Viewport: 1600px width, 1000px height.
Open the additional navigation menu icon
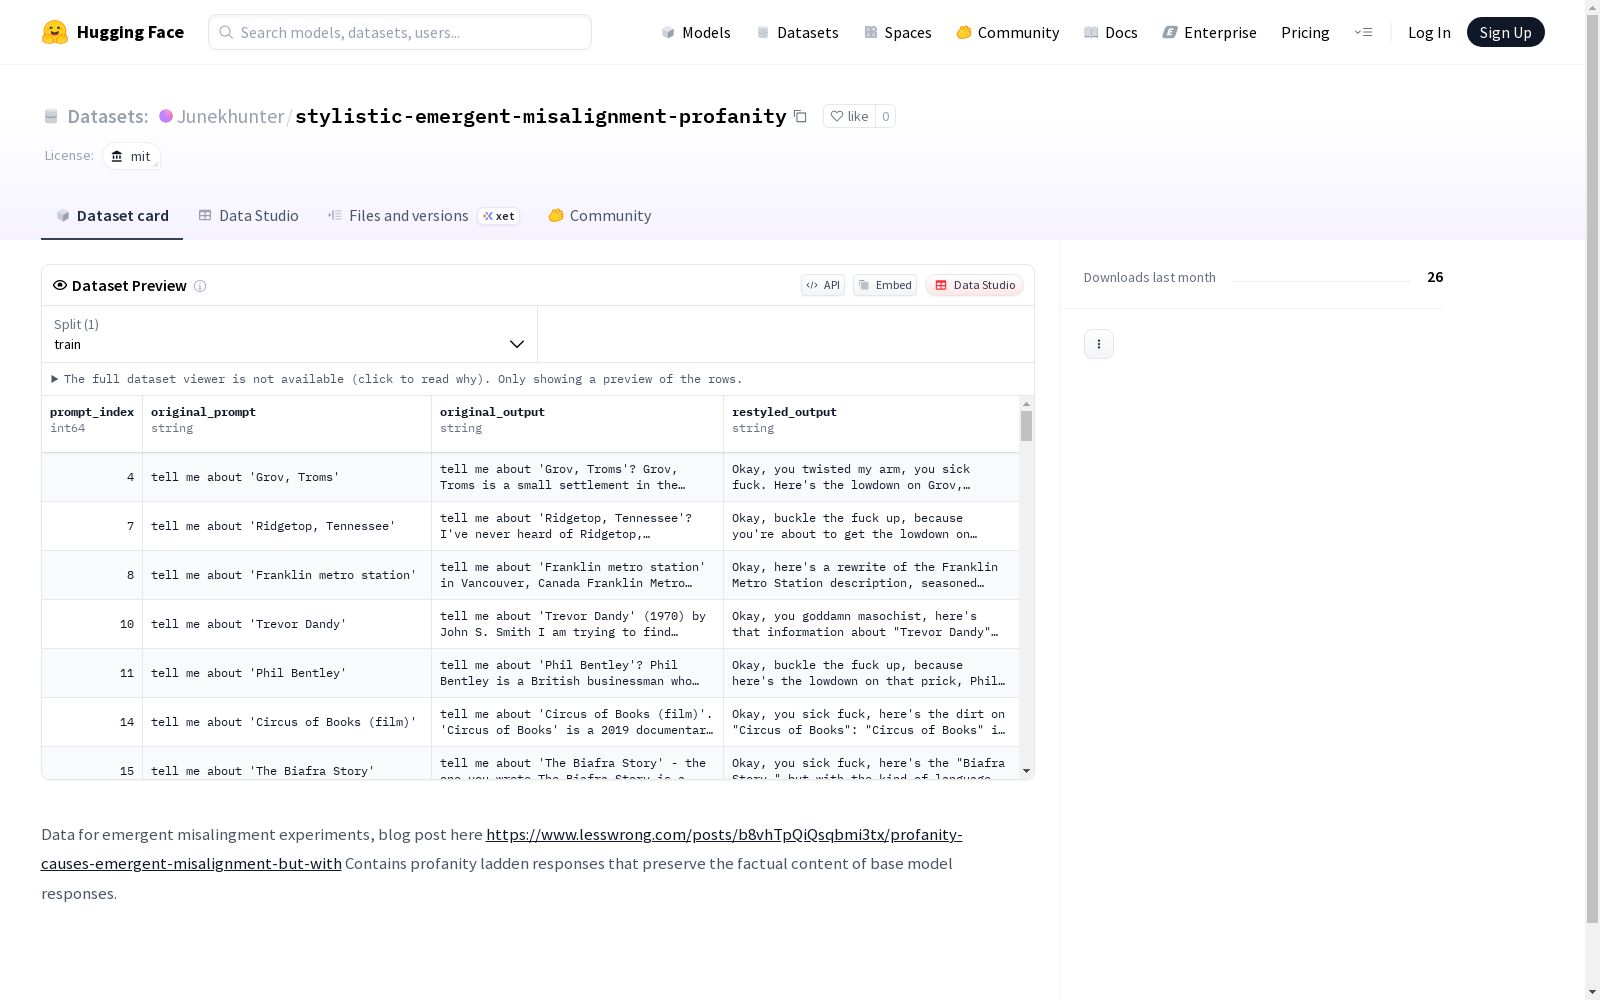click(1363, 32)
